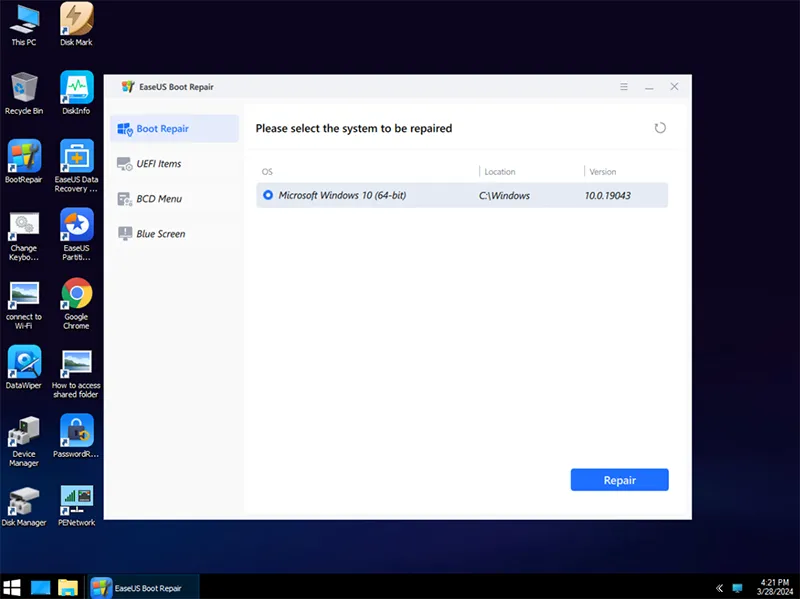
Task: Open BootRepair desktop shortcut
Action: (x=23, y=161)
